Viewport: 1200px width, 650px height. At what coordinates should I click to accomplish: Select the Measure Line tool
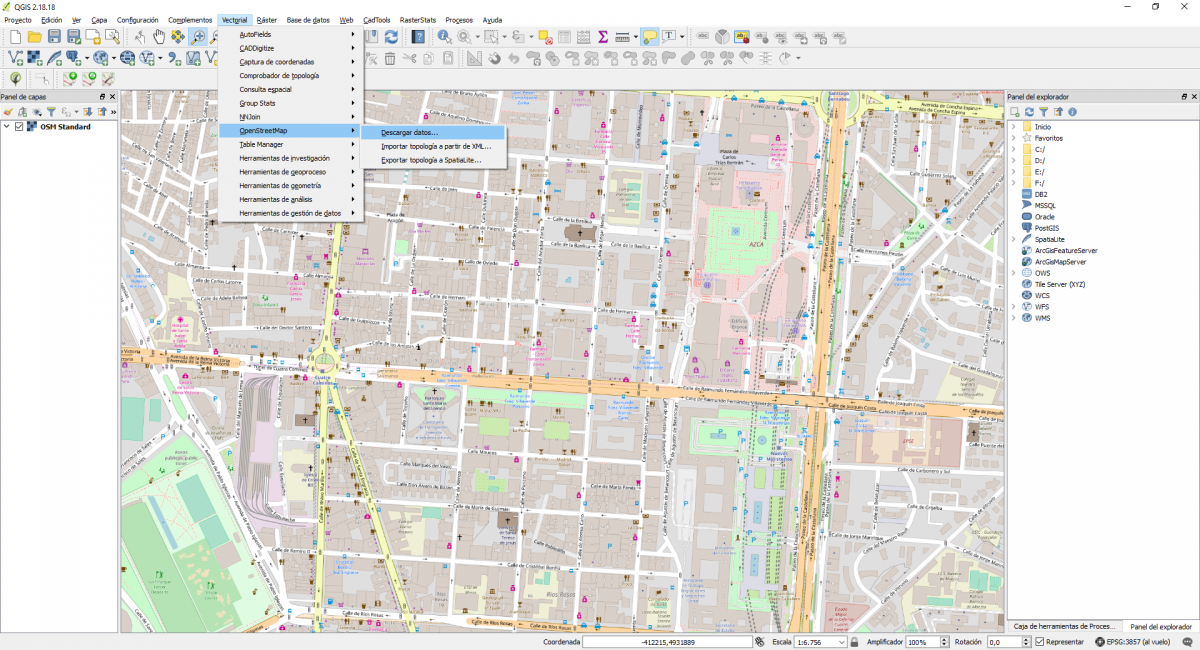(622, 36)
